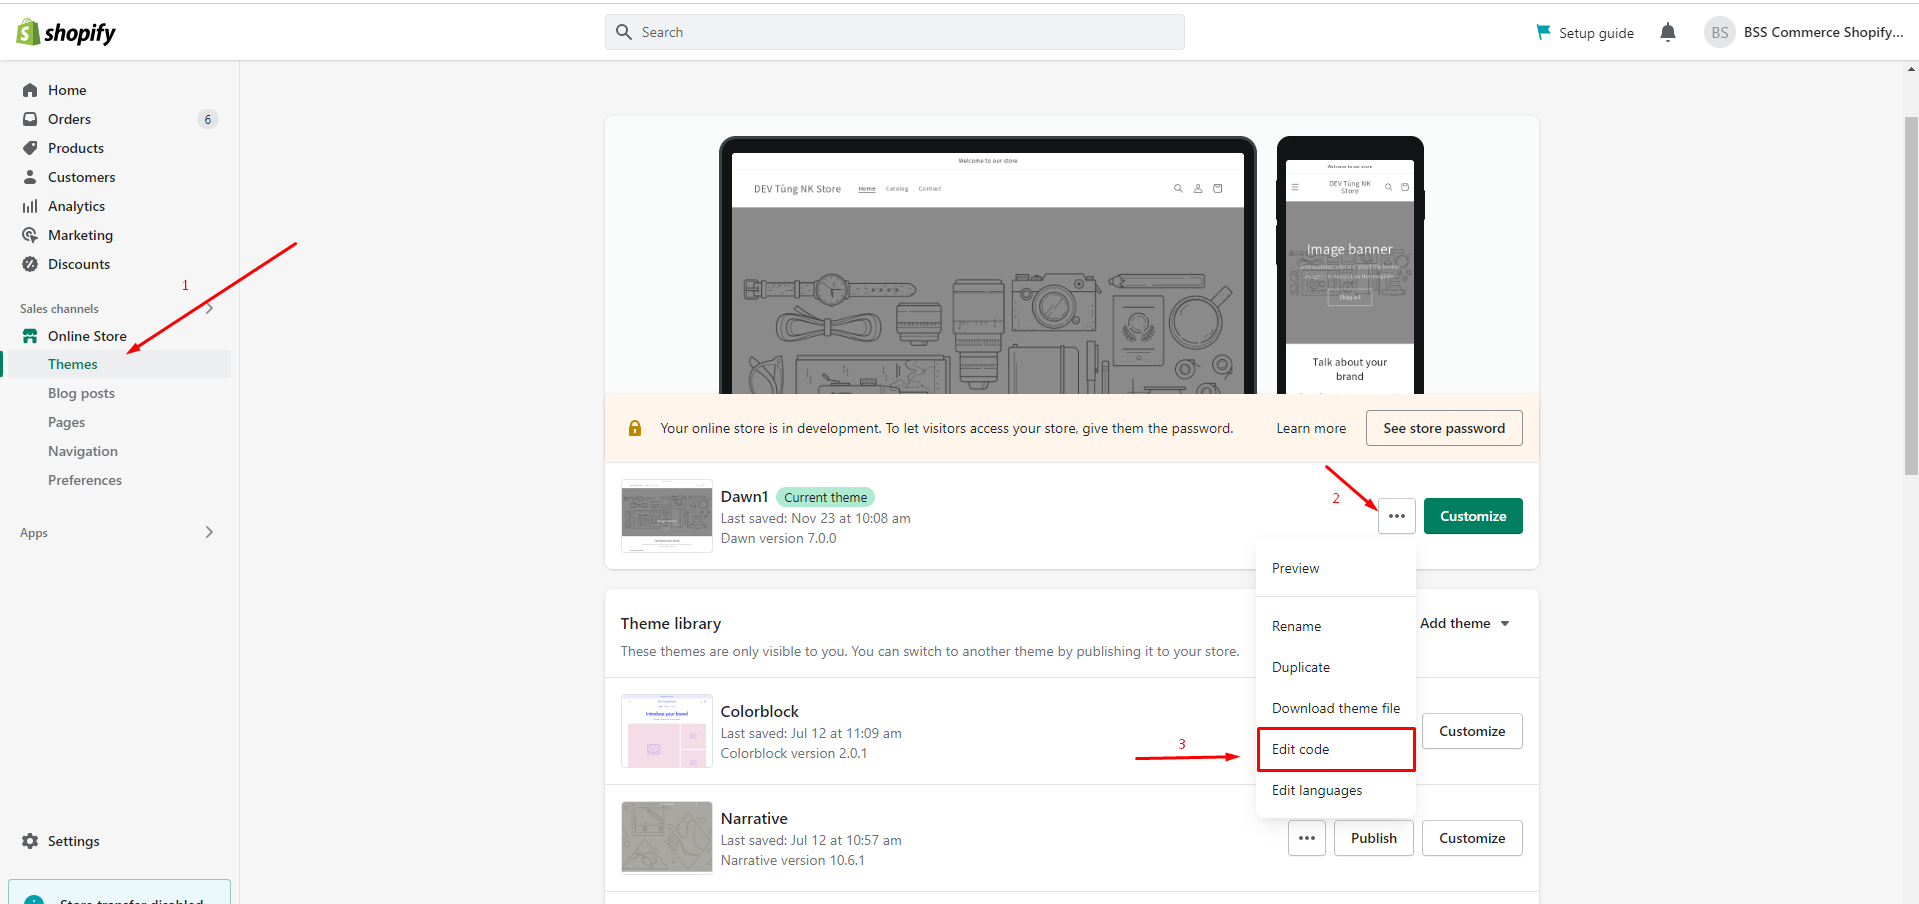
Task: Open Narrative theme actions ellipsis menu
Action: (x=1307, y=838)
